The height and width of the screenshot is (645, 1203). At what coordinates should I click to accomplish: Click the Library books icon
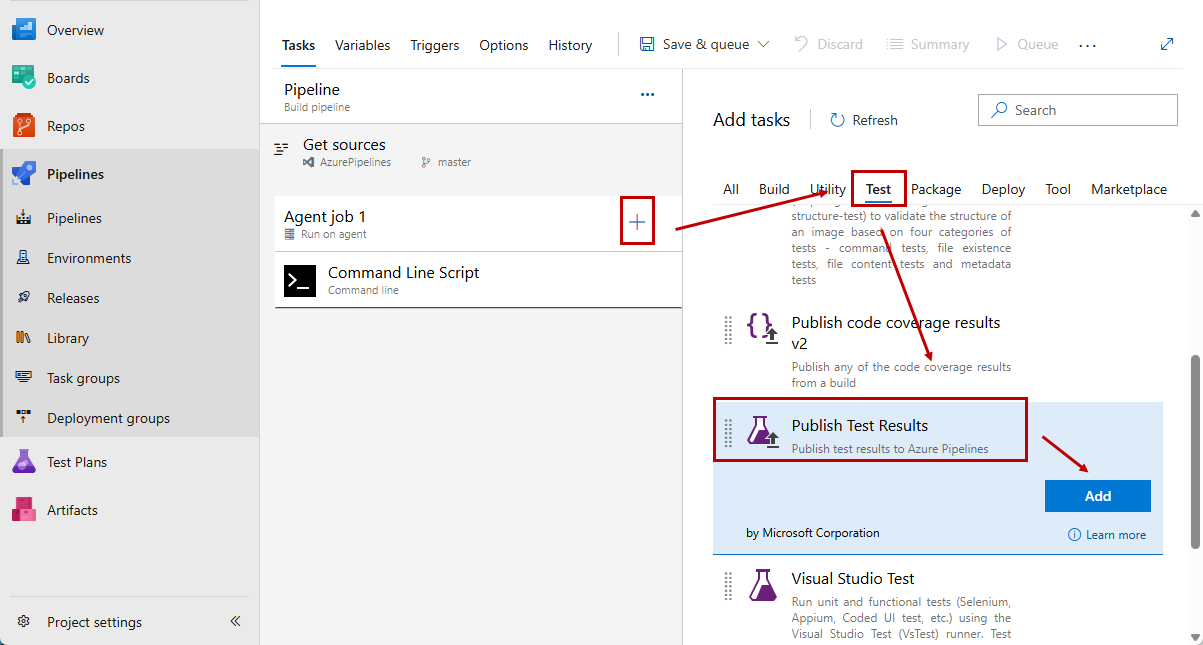[24, 338]
